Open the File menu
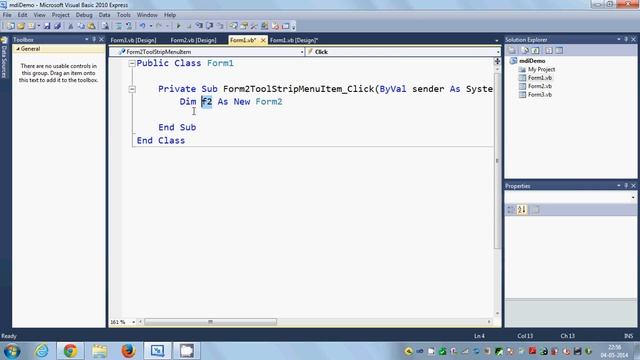The height and width of the screenshot is (360, 640). (x=7, y=15)
